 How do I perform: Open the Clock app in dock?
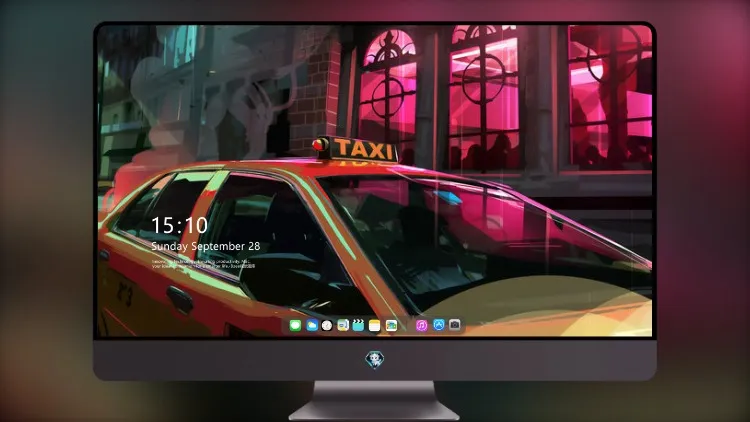(x=327, y=325)
